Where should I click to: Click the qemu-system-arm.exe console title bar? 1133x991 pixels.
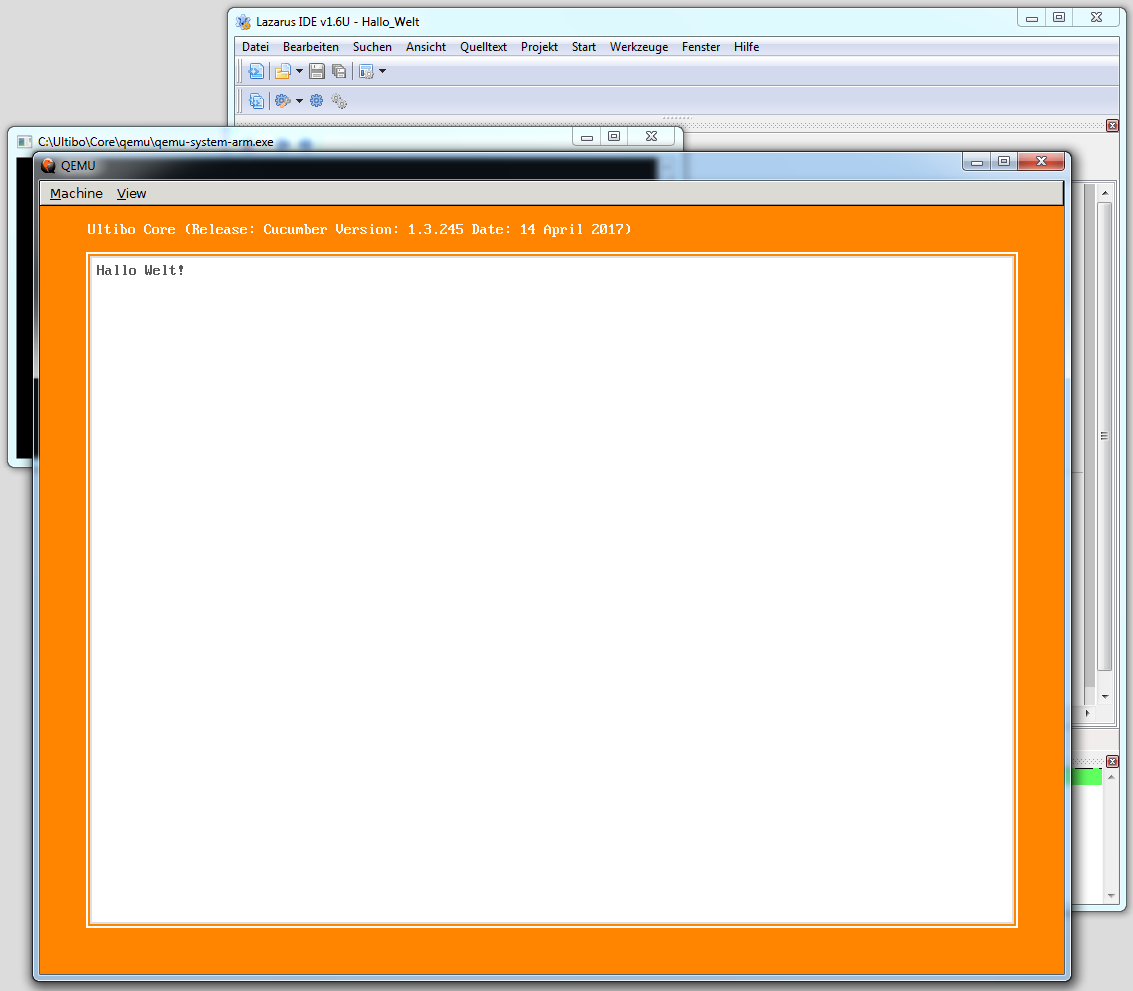point(300,141)
